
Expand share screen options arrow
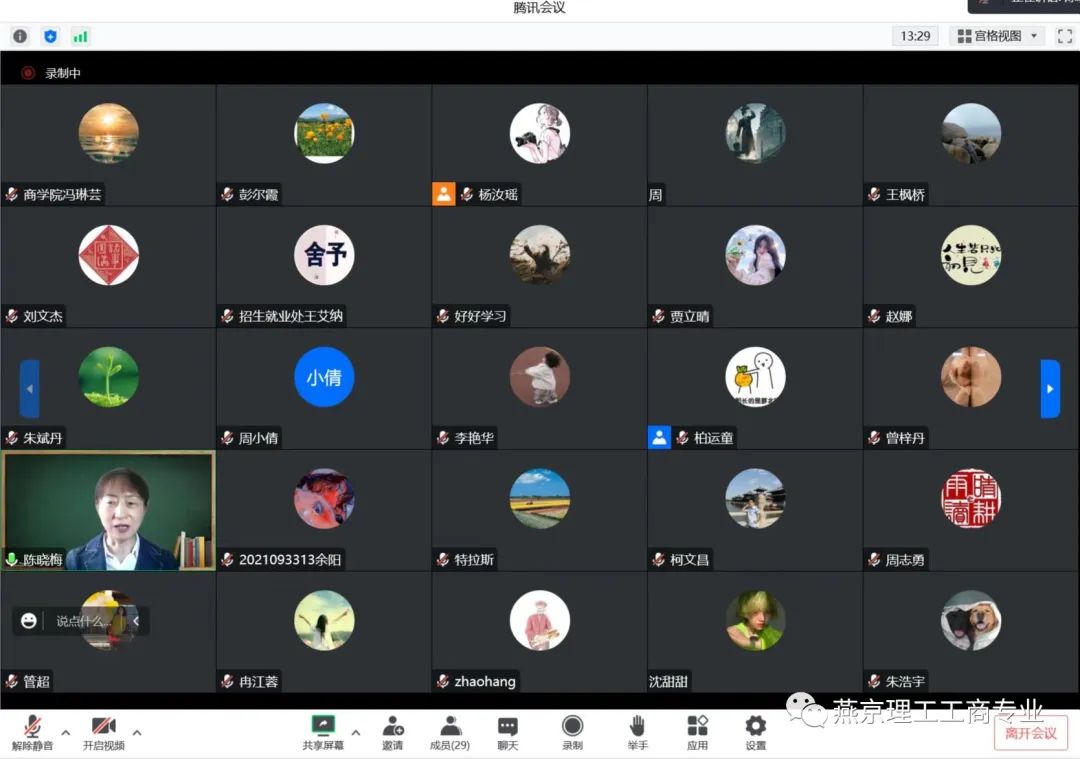coord(355,732)
